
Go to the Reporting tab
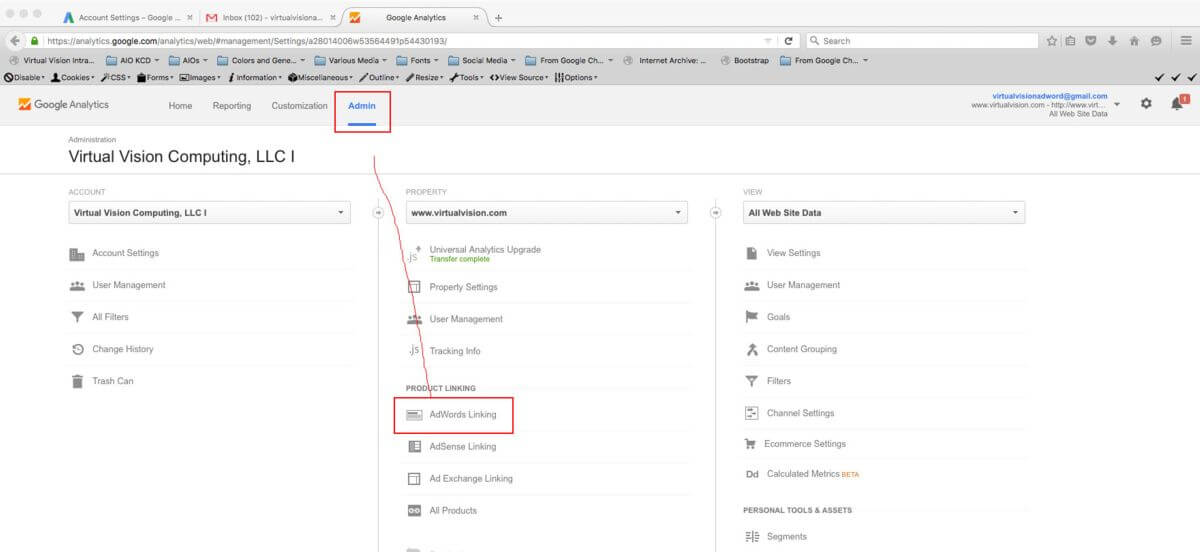pos(232,105)
